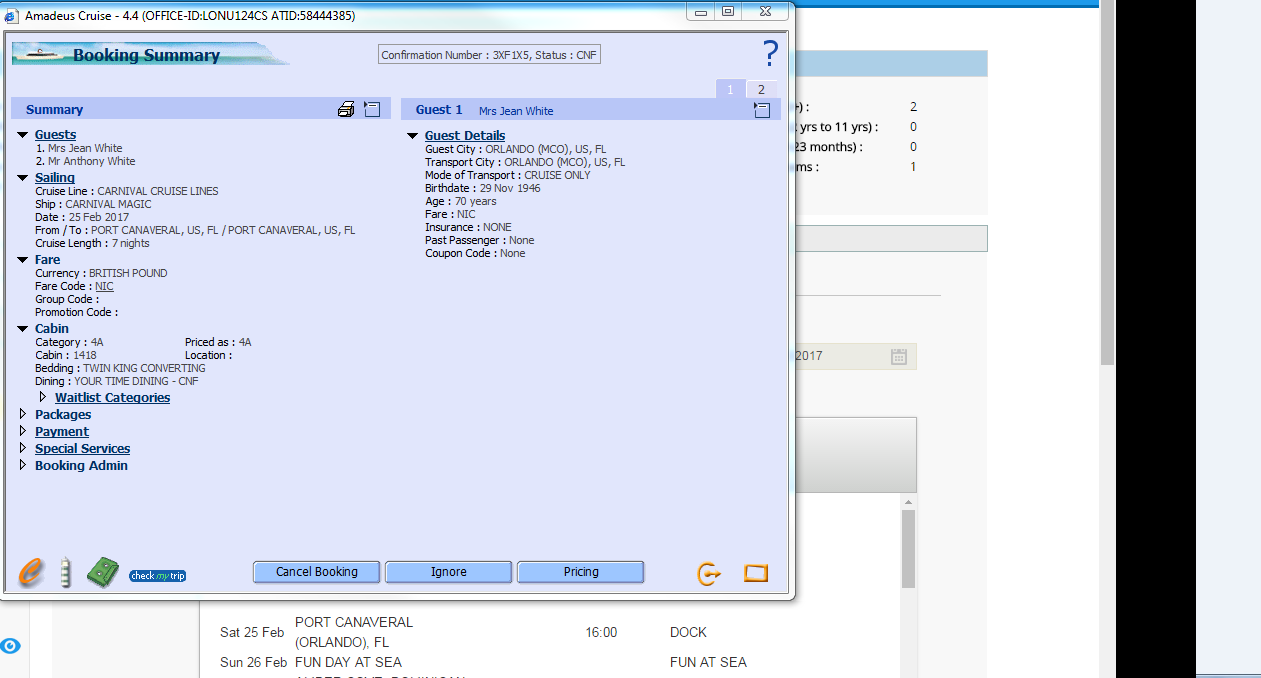
Task: Open the Special Services link
Action: tap(82, 448)
